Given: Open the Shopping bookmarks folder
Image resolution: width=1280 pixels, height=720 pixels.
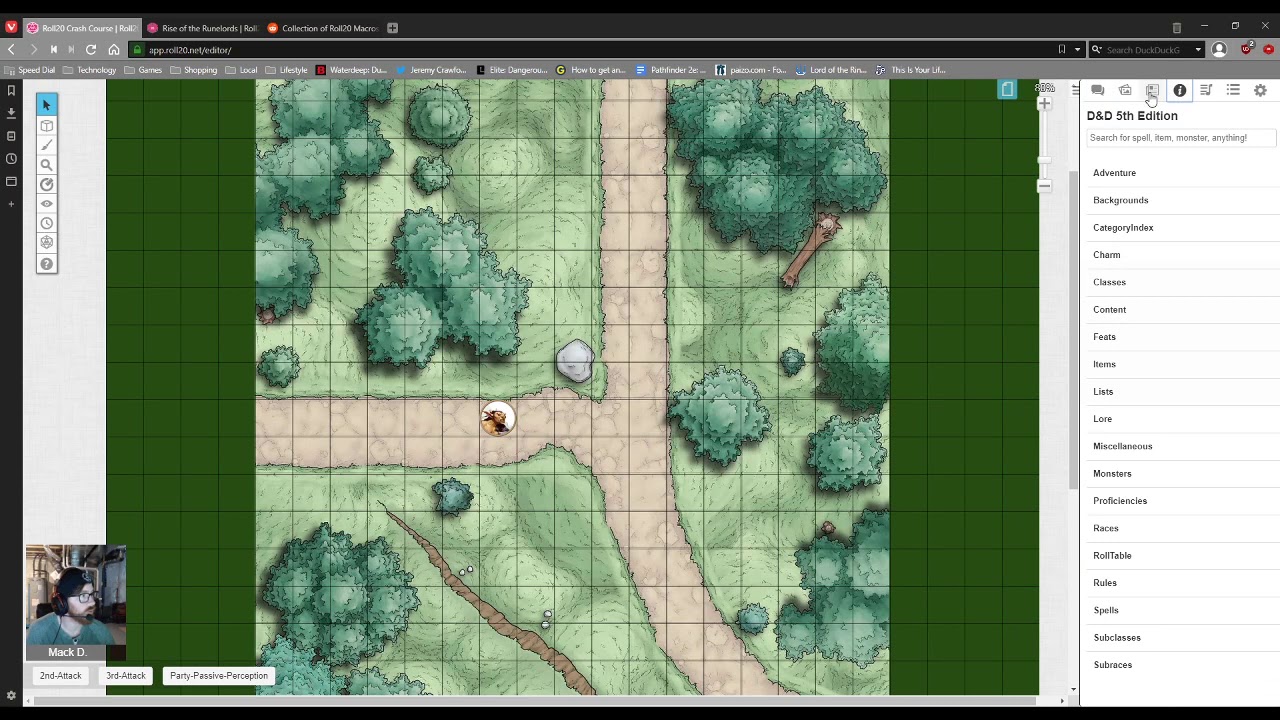Looking at the screenshot, I should tap(193, 70).
